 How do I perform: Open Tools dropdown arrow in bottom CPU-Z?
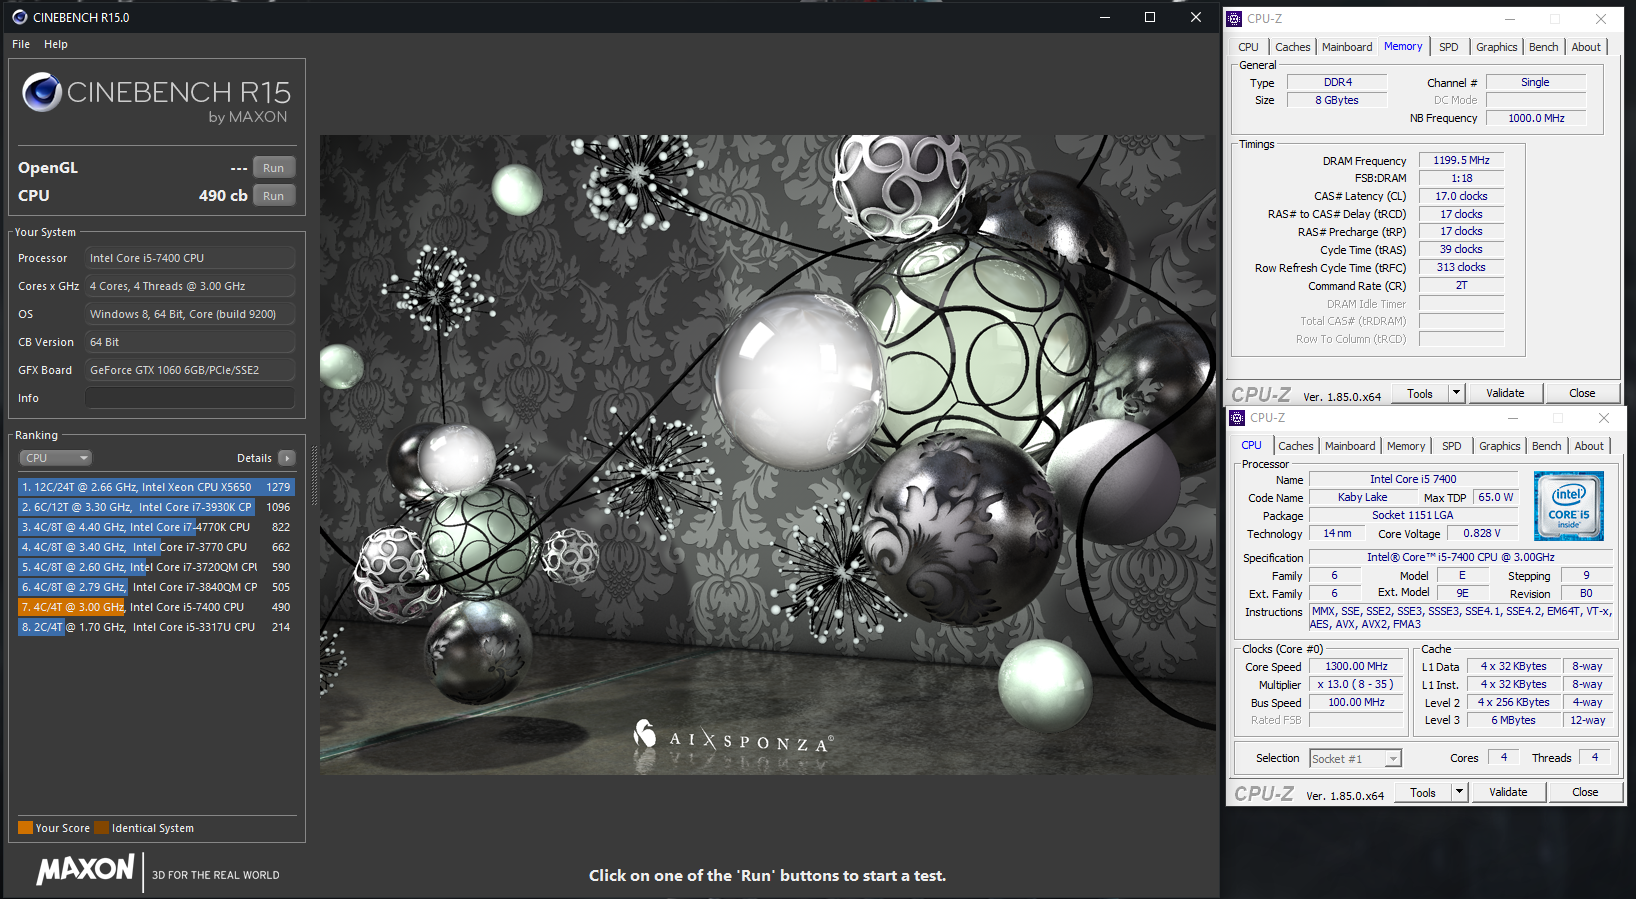click(1459, 792)
